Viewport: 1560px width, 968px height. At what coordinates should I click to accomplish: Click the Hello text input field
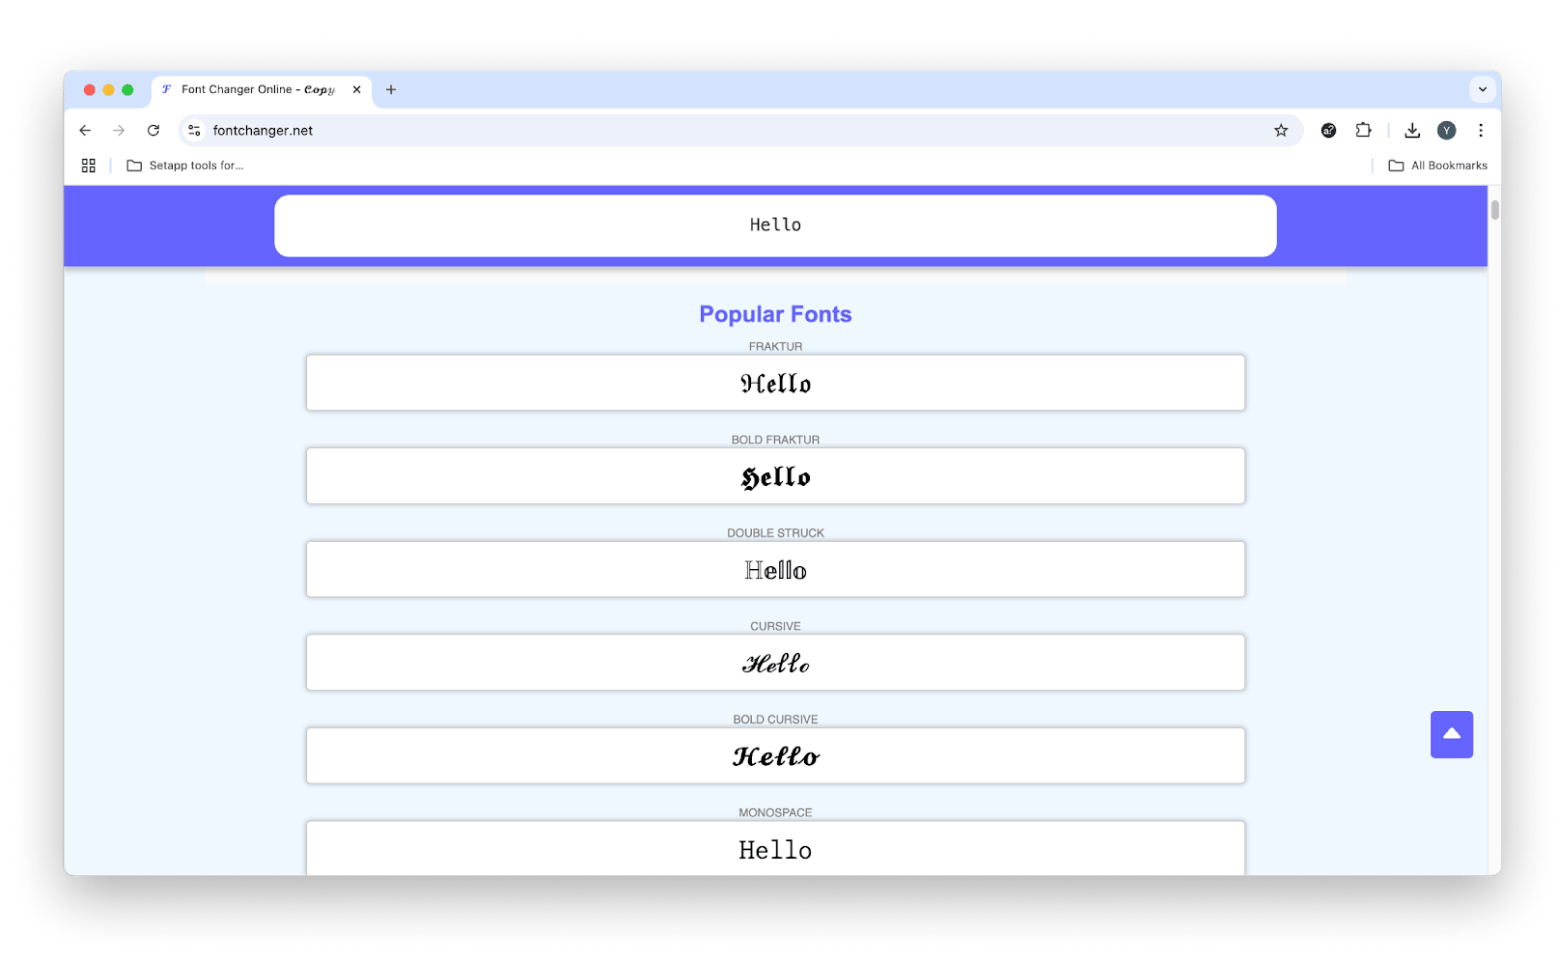[775, 225]
